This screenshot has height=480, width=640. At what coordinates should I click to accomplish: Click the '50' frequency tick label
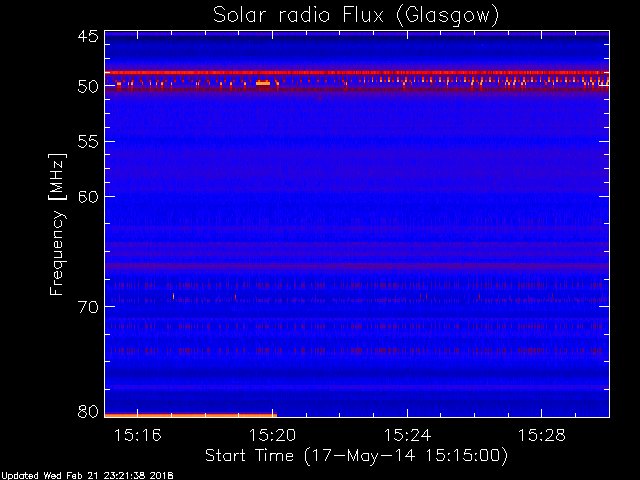pyautogui.click(x=88, y=87)
